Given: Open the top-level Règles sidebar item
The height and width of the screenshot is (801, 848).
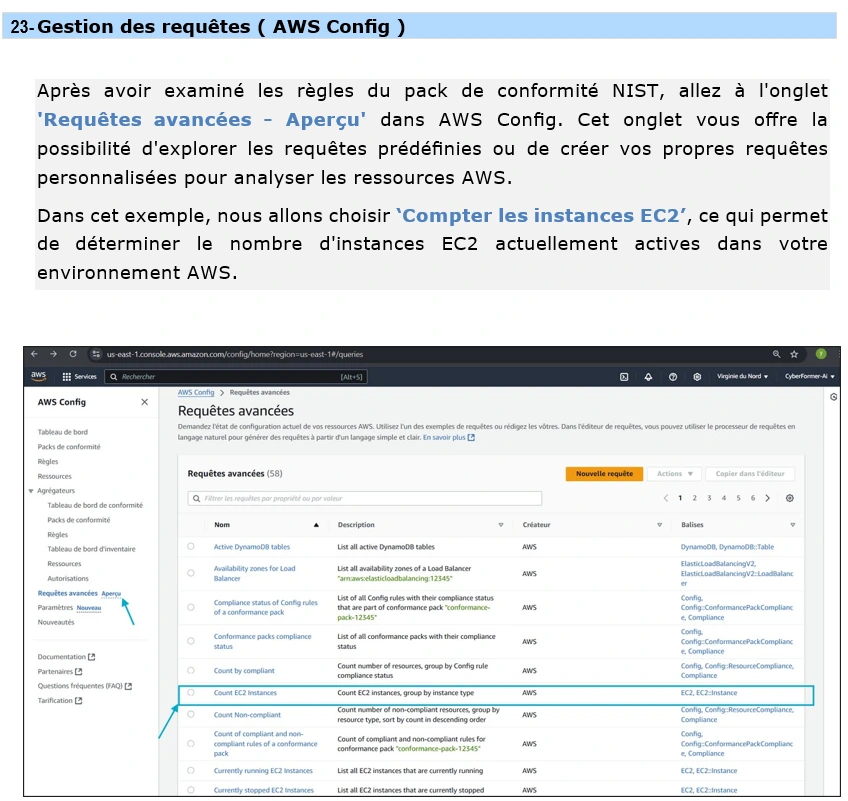Looking at the screenshot, I should click(x=48, y=461).
